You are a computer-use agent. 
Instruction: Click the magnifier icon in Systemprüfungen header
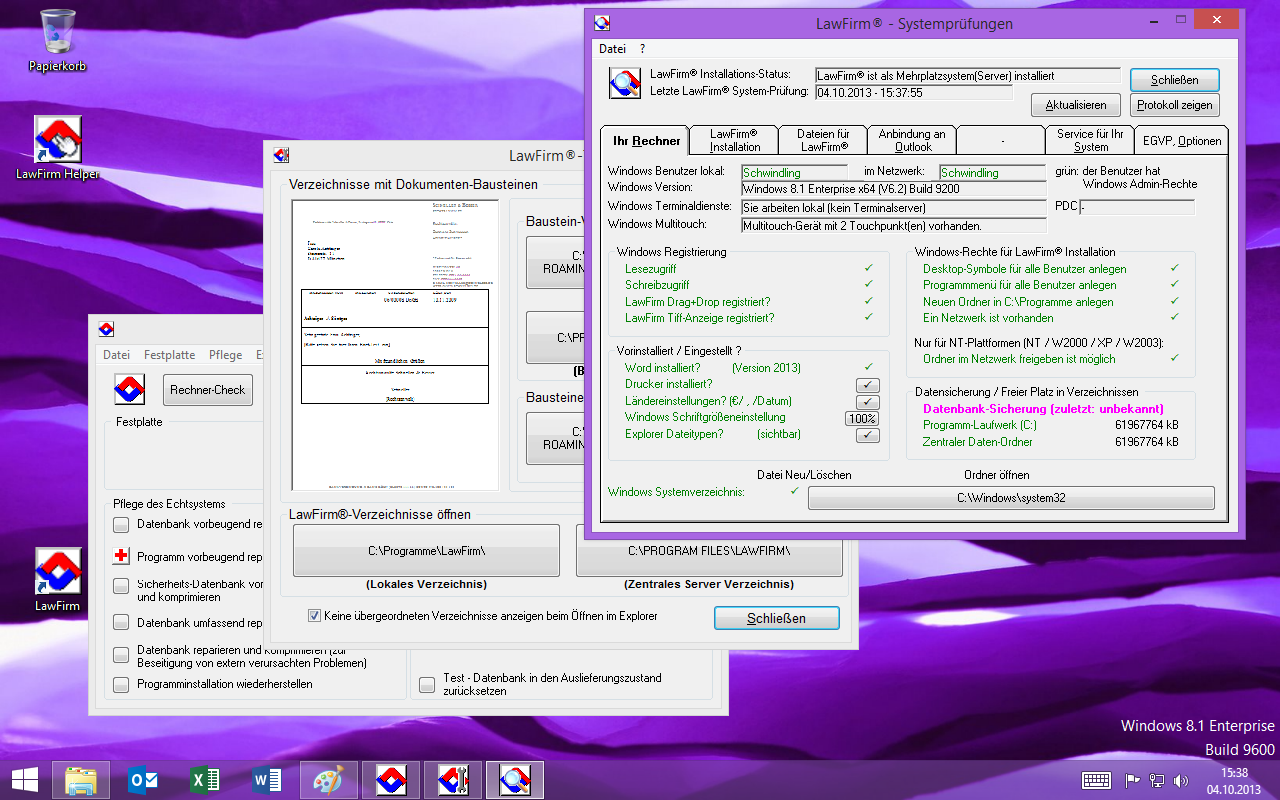click(625, 83)
